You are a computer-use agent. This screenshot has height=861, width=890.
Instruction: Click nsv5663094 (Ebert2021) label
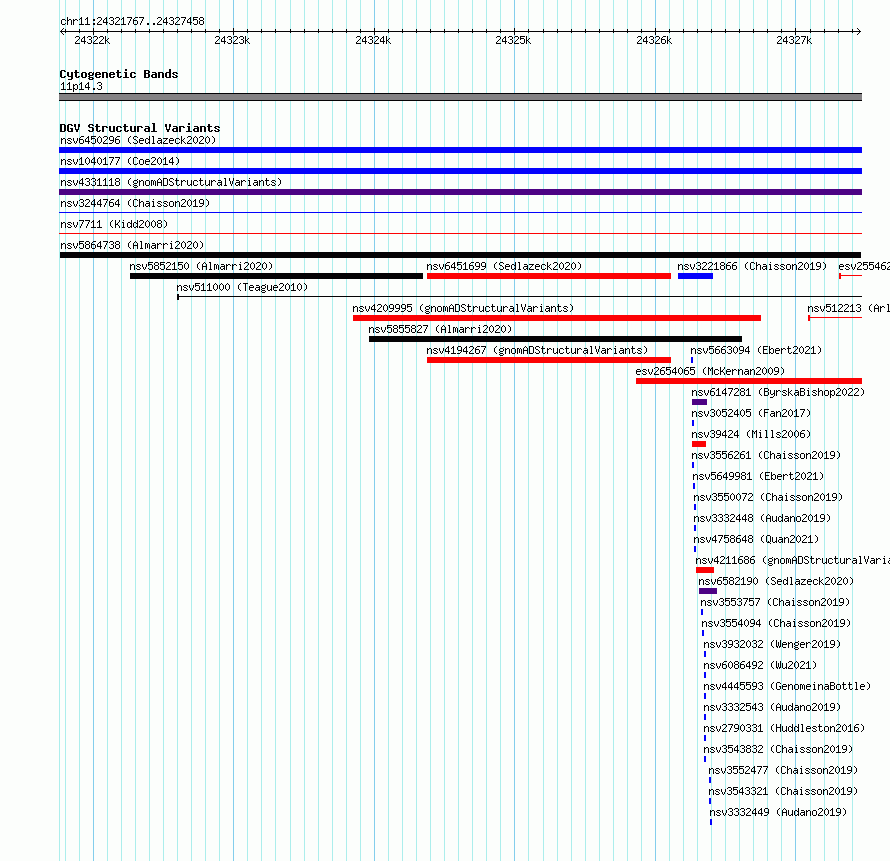coord(756,350)
